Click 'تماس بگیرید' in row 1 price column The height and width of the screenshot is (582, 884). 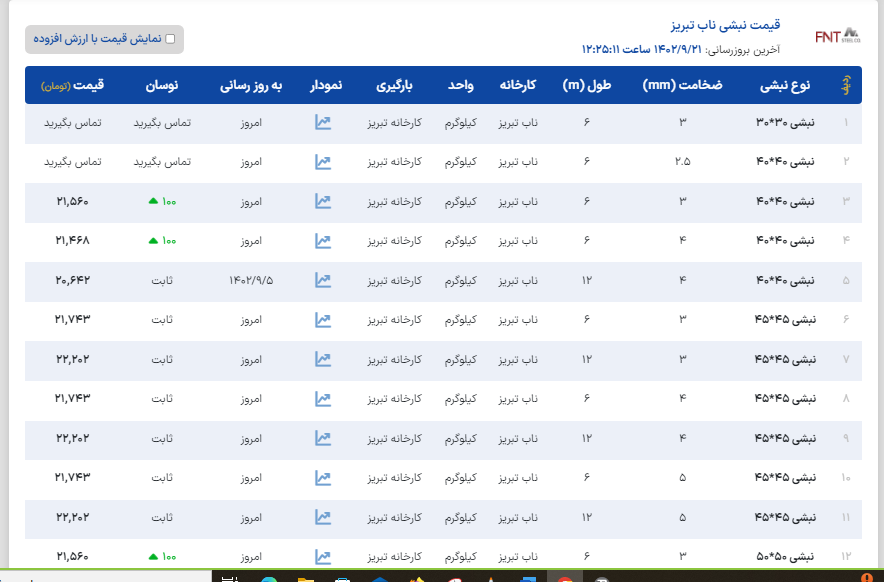click(x=72, y=123)
